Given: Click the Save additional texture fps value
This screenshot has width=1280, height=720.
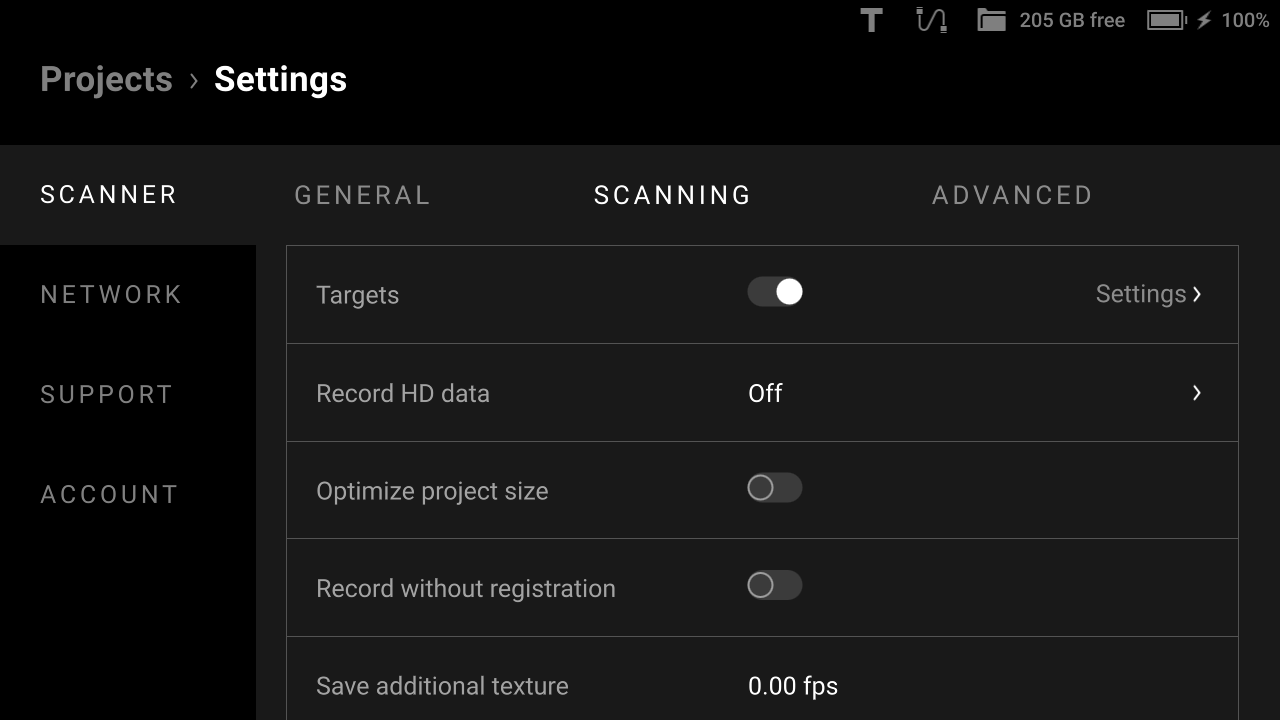Looking at the screenshot, I should pos(792,686).
